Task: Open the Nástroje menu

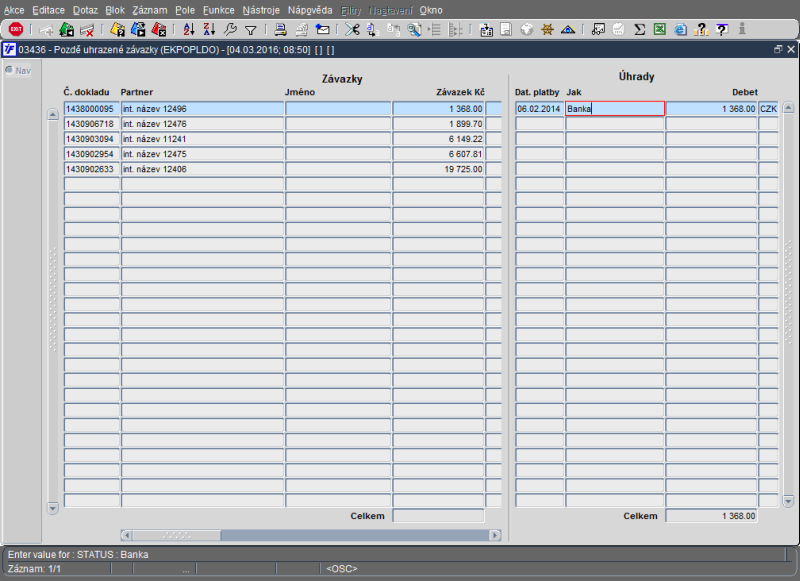Action: pyautogui.click(x=261, y=10)
